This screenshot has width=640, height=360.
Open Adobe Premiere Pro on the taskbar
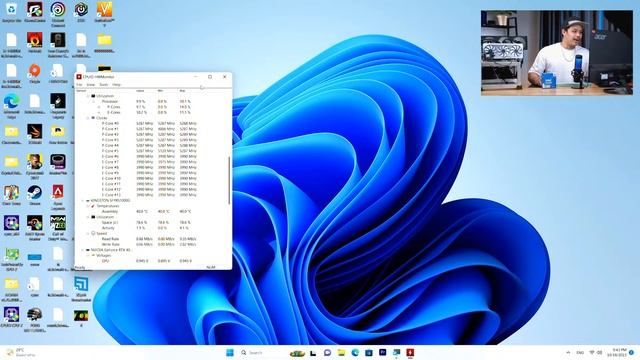point(382,352)
